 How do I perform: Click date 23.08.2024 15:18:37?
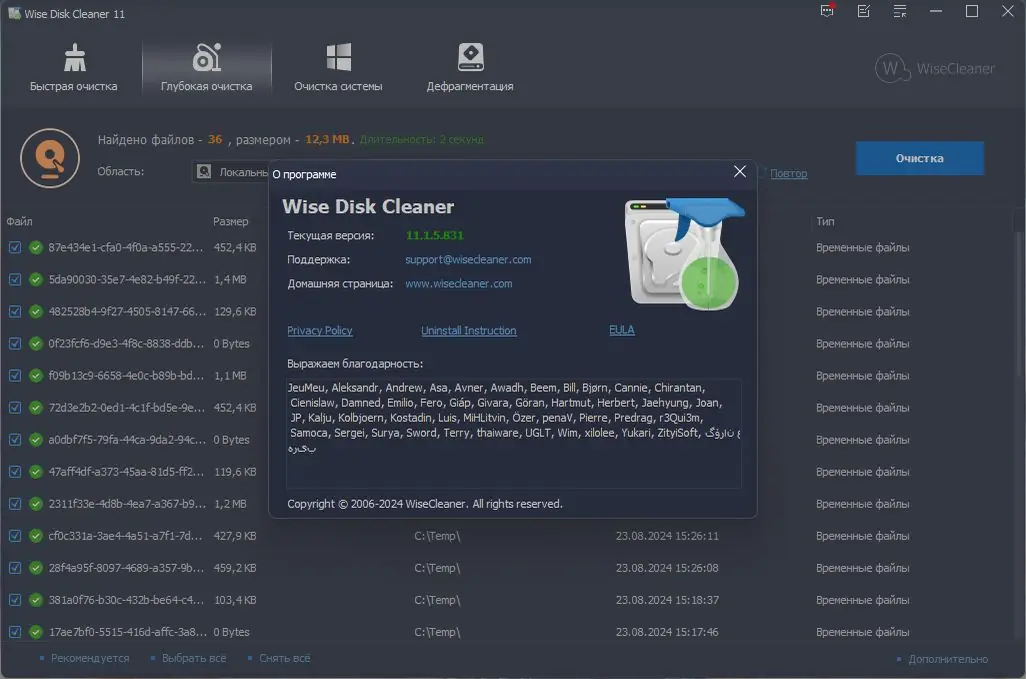[667, 600]
